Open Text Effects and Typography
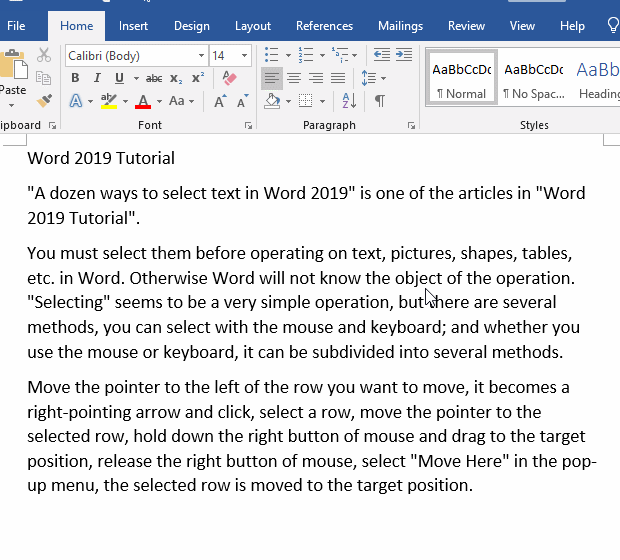Image resolution: width=620 pixels, height=560 pixels. tap(76, 101)
